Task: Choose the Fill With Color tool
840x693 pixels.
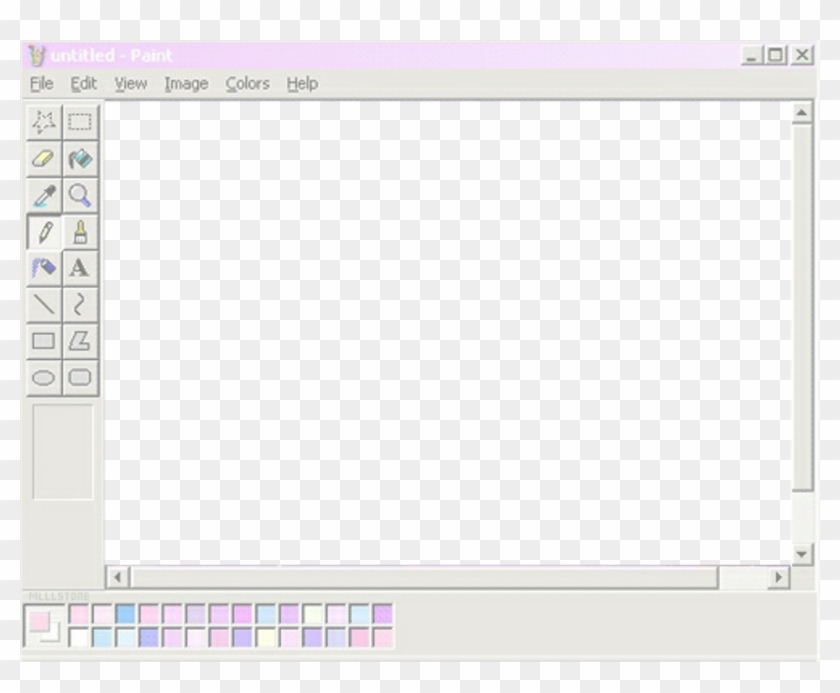Action: point(80,158)
